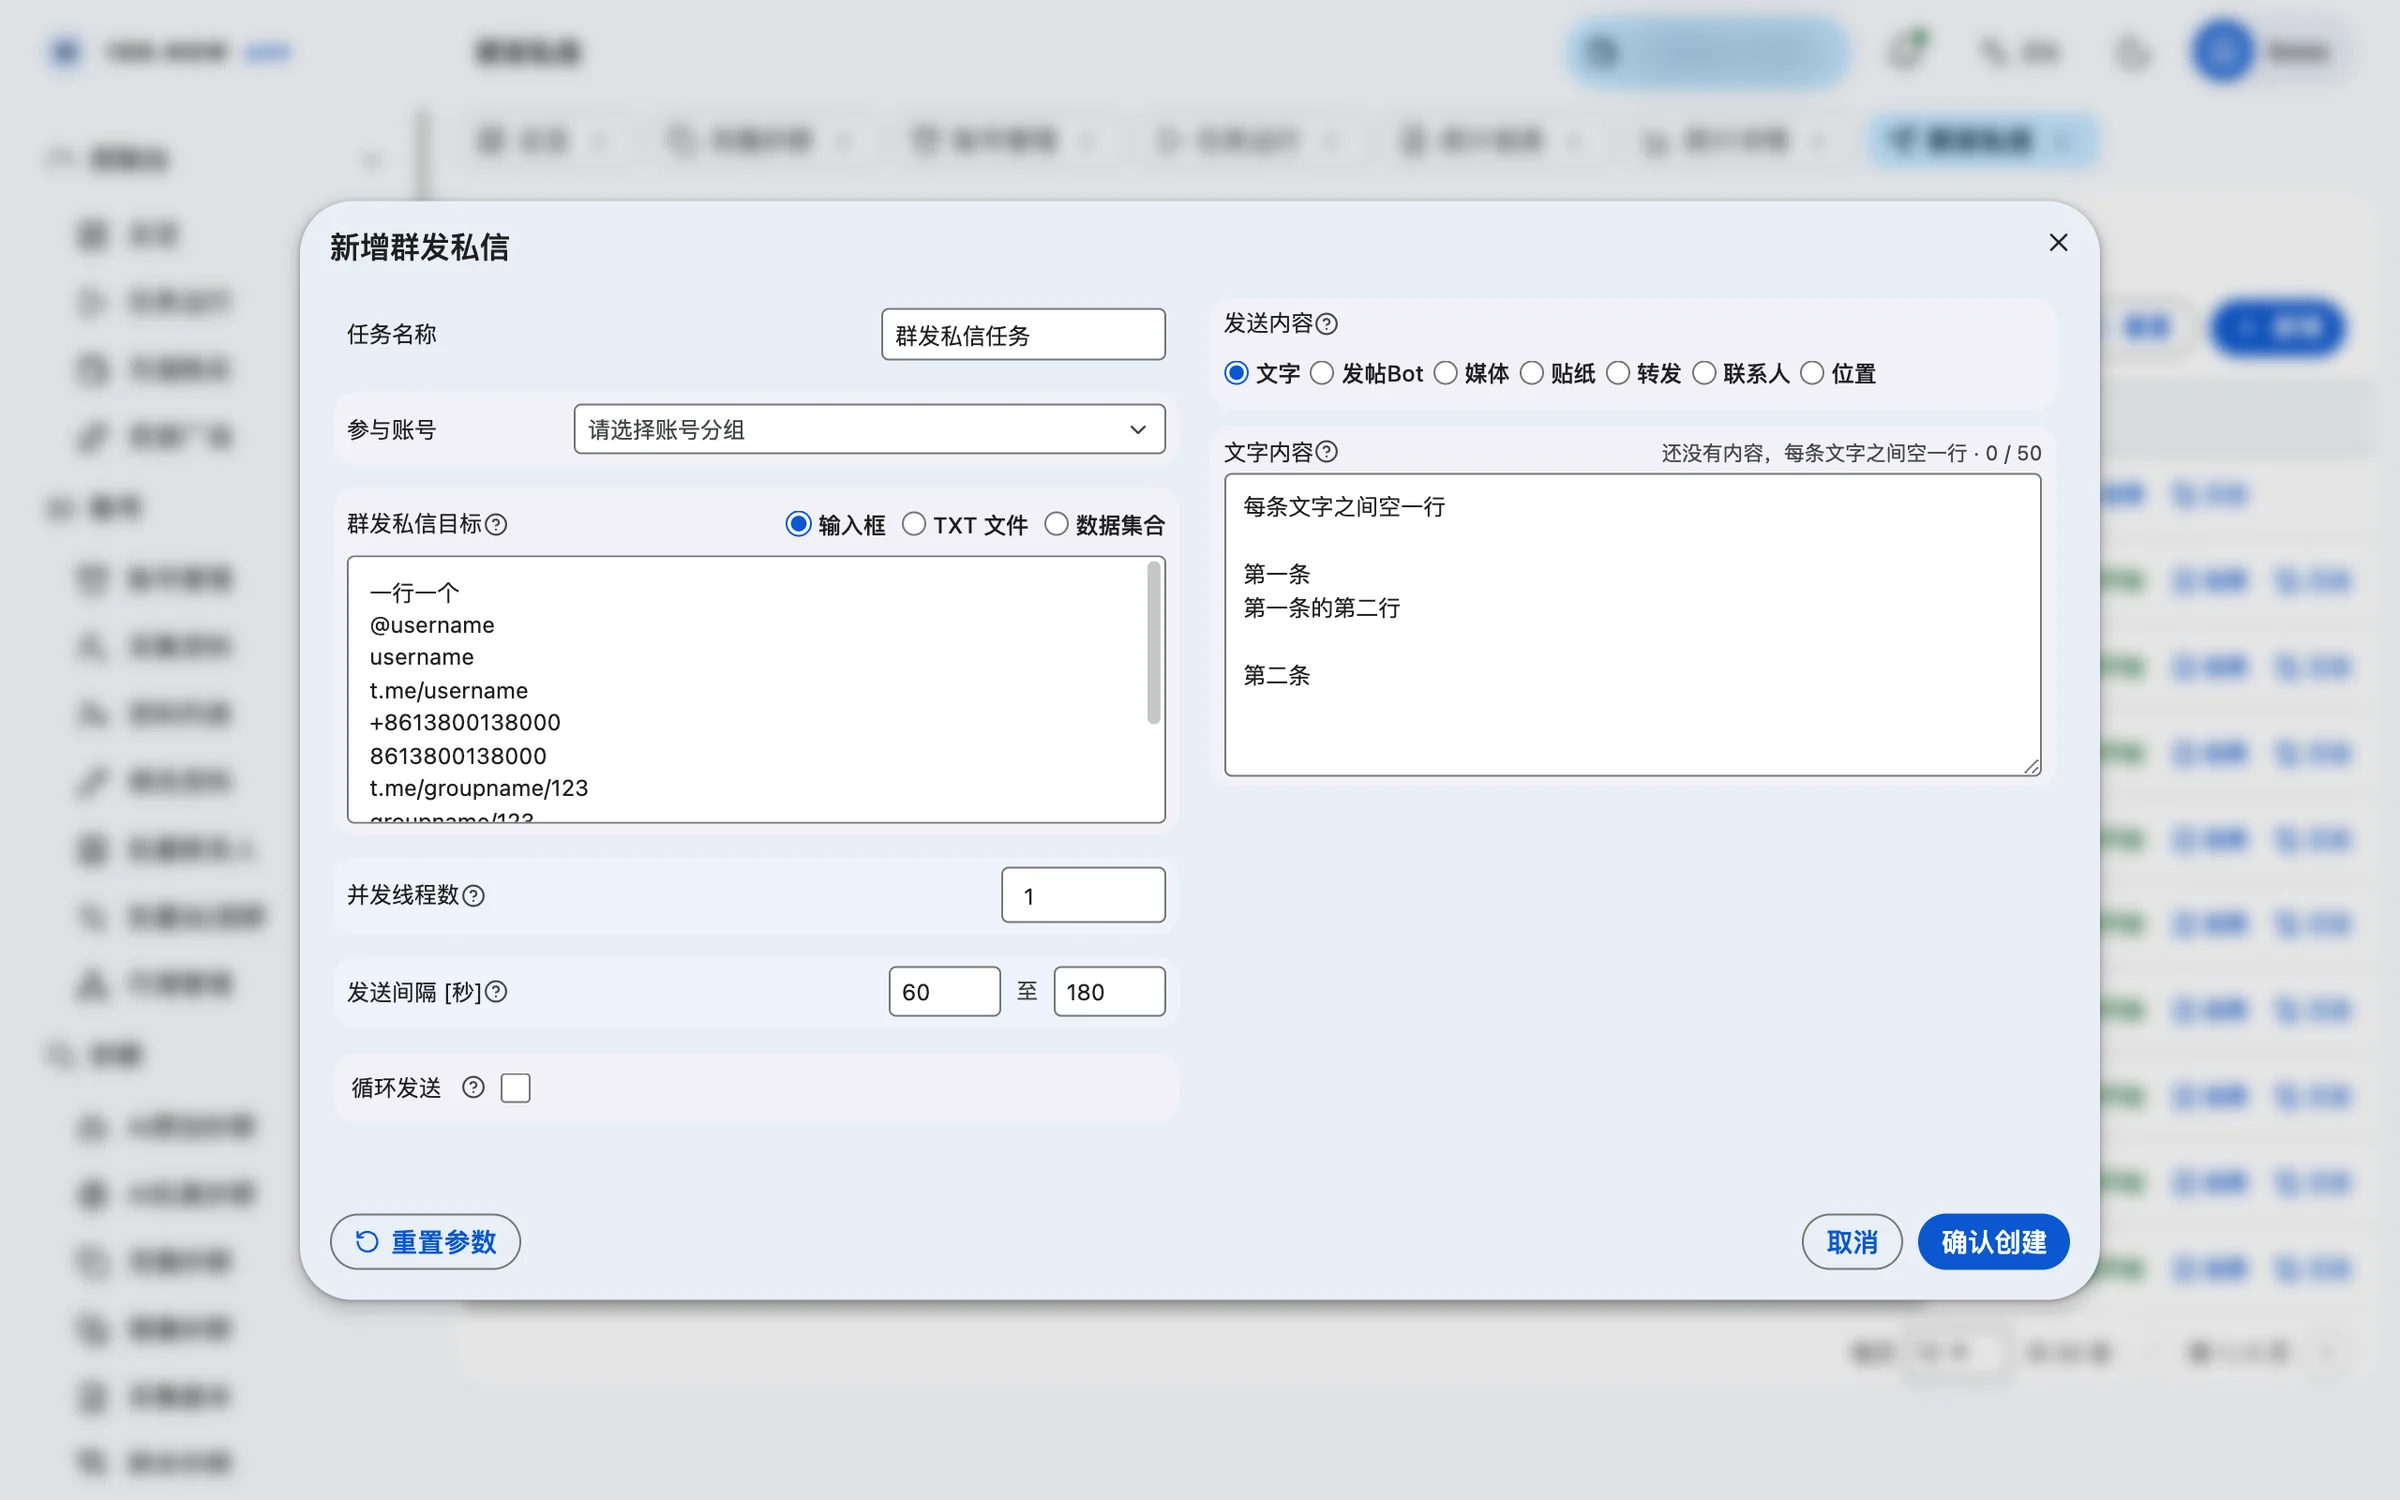Image resolution: width=2400 pixels, height=1500 pixels.
Task: Click the help icon beside 循环发送
Action: coord(473,1087)
